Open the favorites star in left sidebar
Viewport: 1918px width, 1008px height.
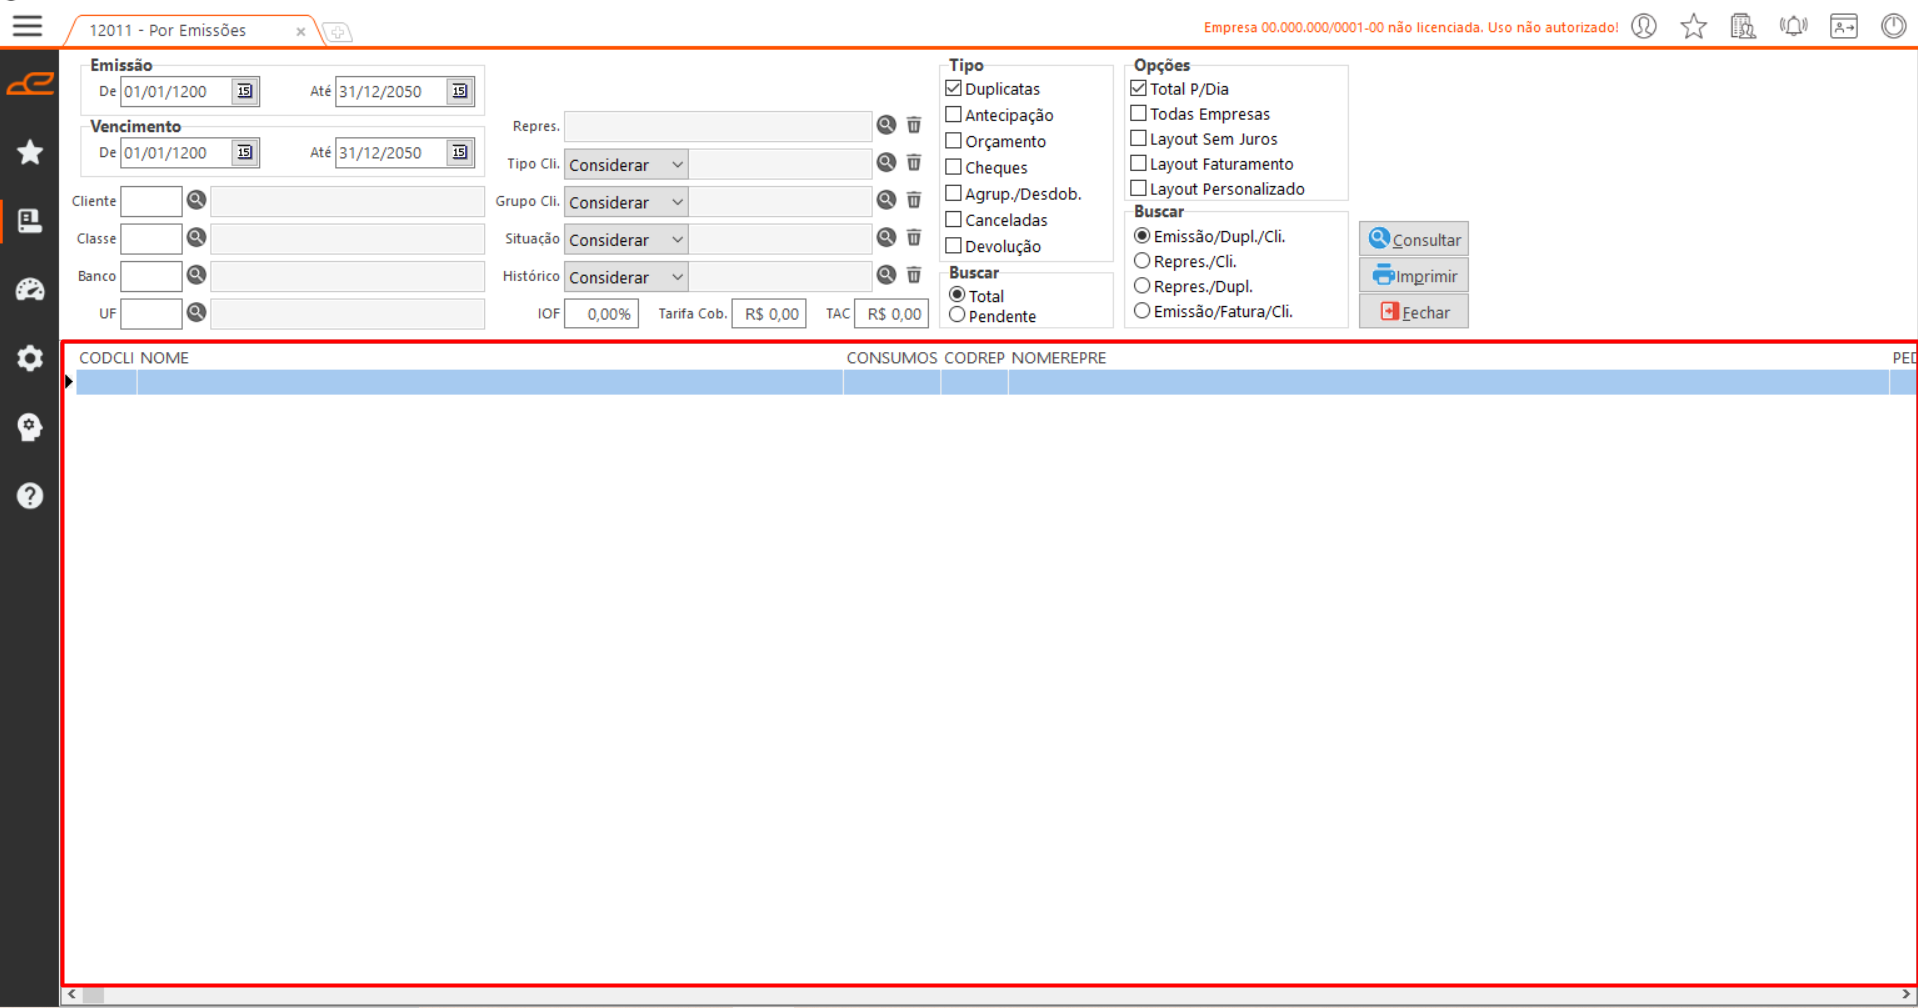[x=30, y=152]
